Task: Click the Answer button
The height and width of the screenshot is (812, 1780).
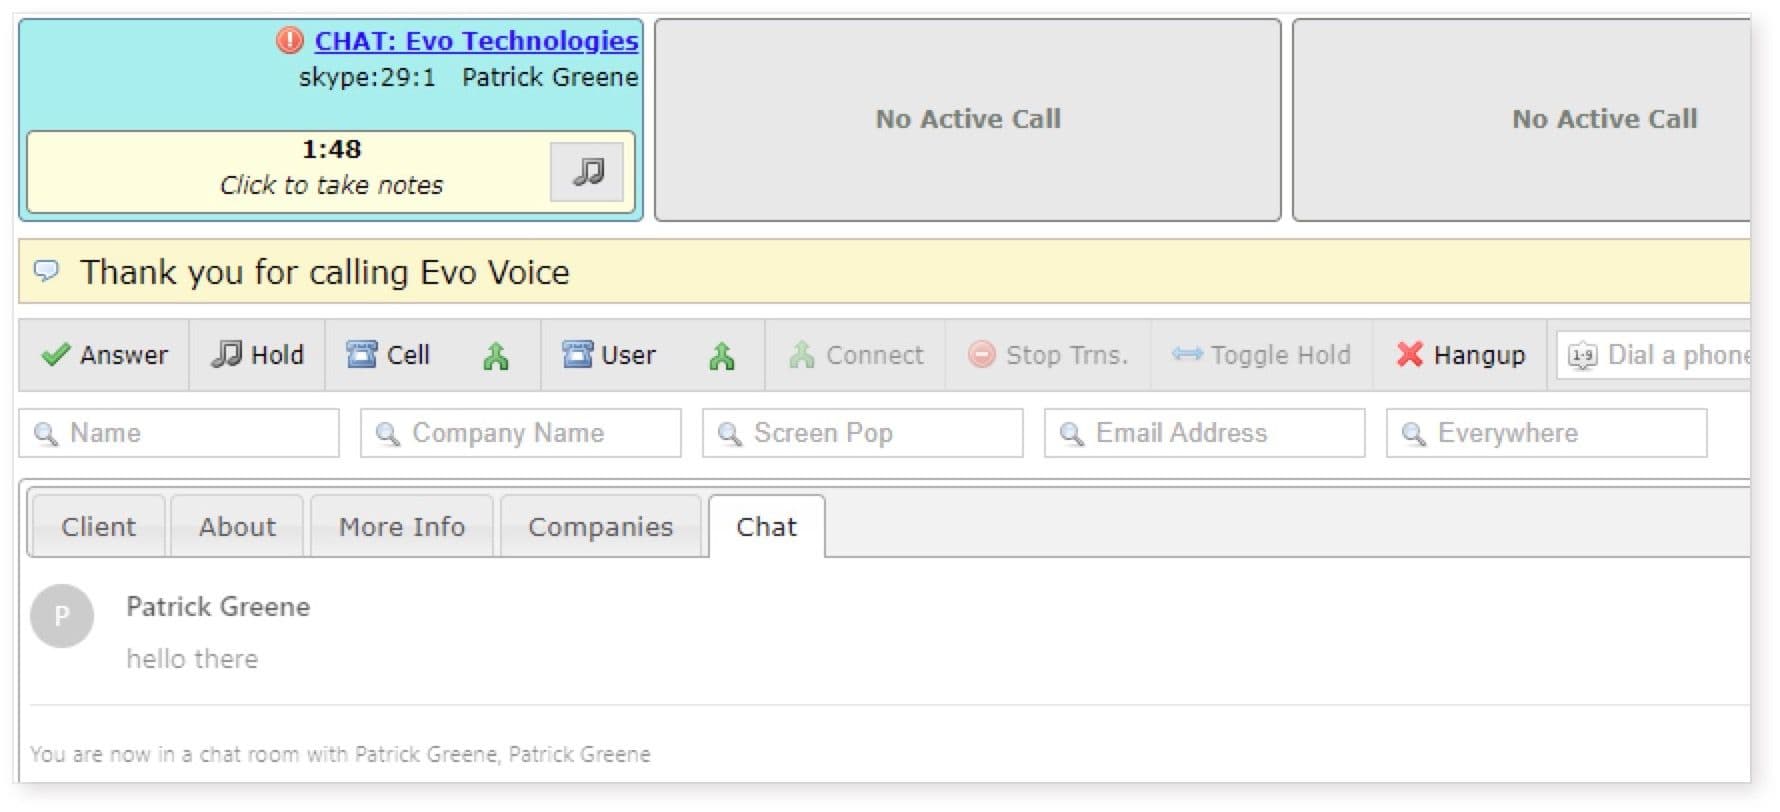Action: pos(104,355)
